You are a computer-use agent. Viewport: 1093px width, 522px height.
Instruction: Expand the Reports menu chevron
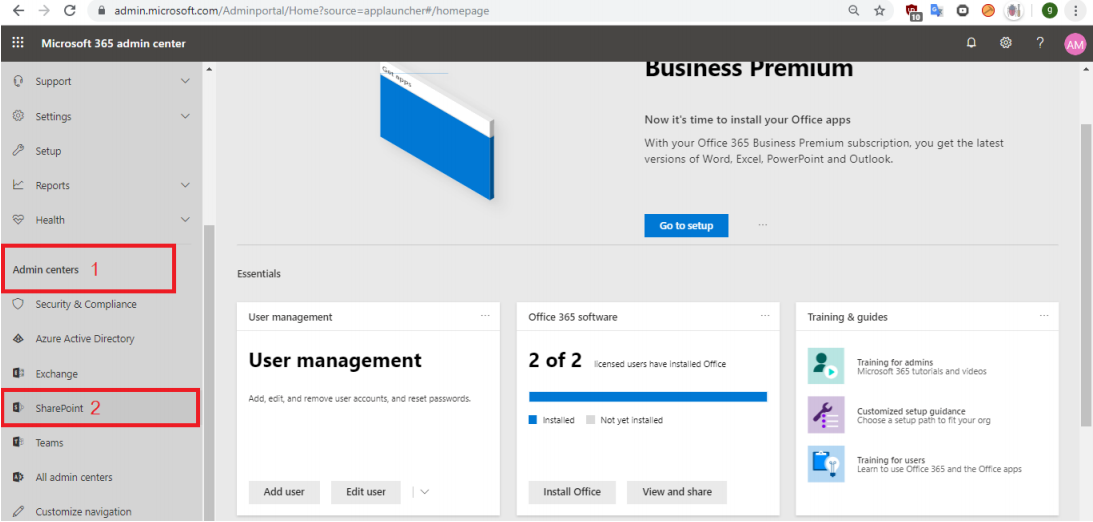(185, 185)
